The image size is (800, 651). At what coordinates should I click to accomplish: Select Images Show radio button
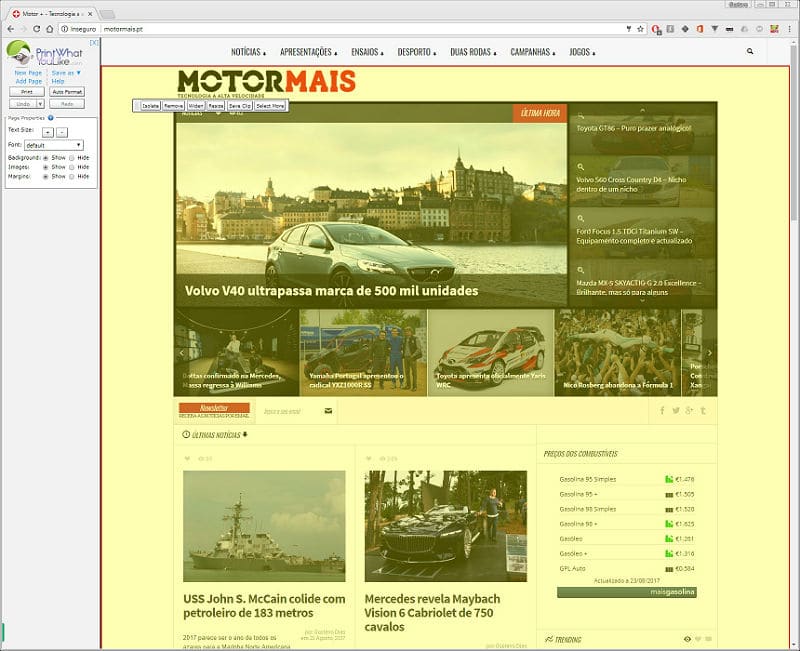click(x=45, y=167)
